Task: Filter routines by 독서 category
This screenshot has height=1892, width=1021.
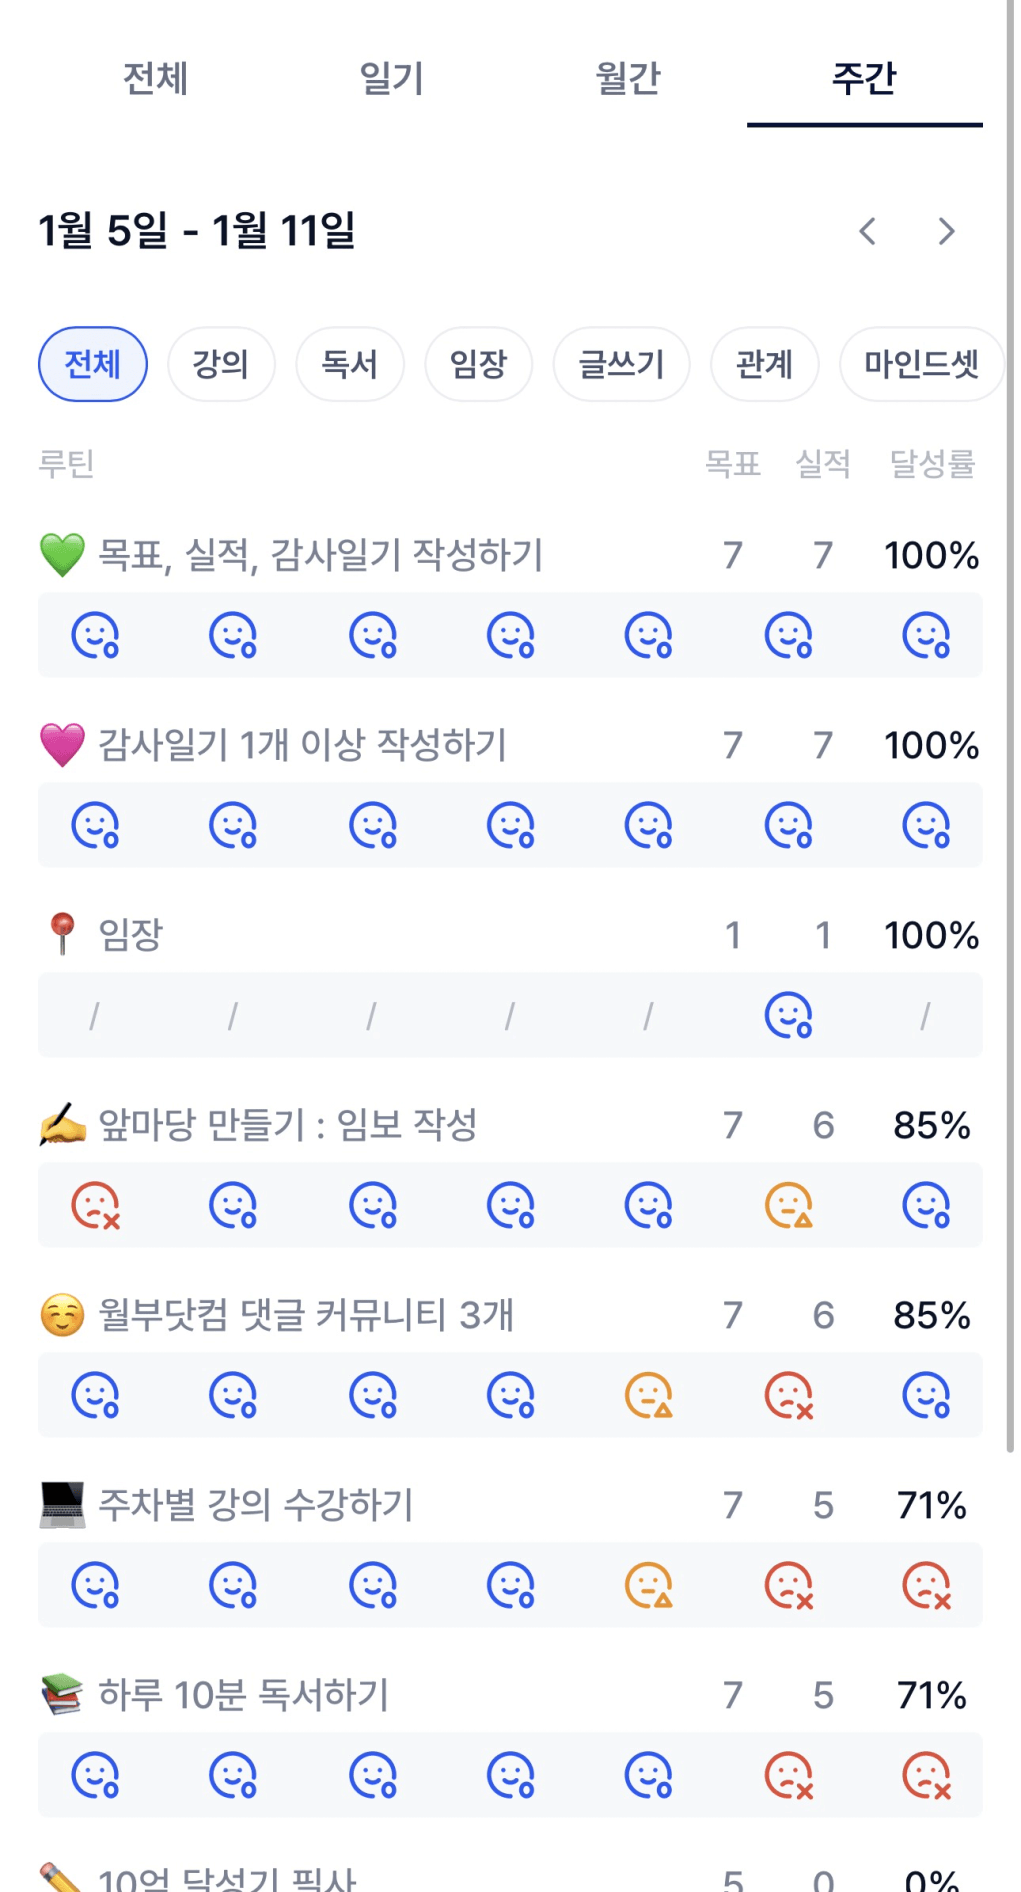Action: [x=350, y=364]
